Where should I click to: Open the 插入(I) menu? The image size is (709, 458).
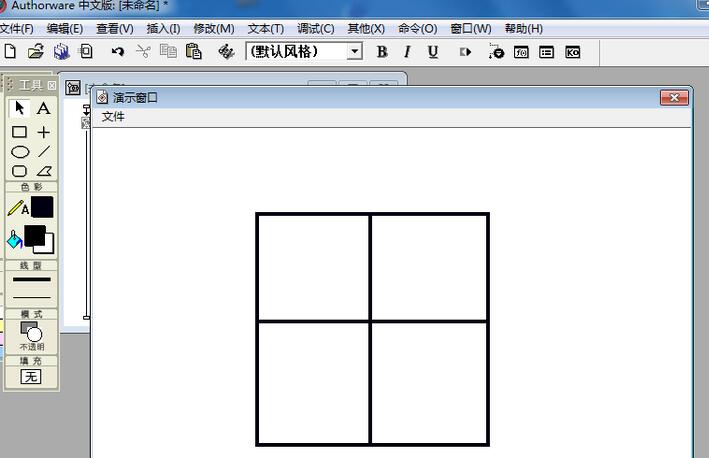tap(163, 28)
